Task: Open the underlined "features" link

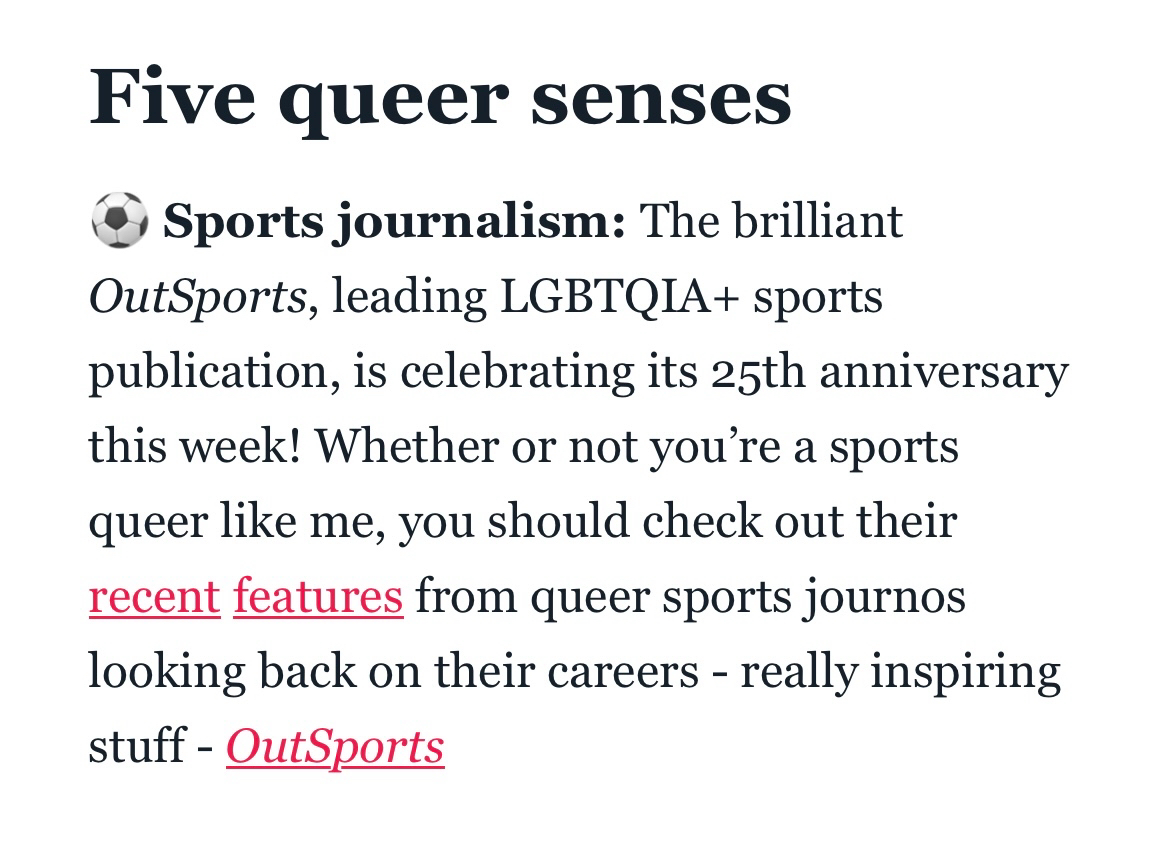Action: click(318, 597)
